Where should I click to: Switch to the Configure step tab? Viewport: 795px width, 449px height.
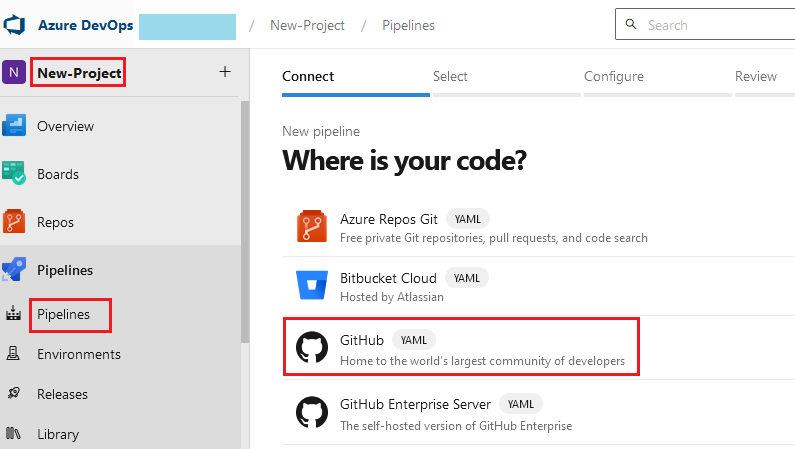tap(613, 77)
